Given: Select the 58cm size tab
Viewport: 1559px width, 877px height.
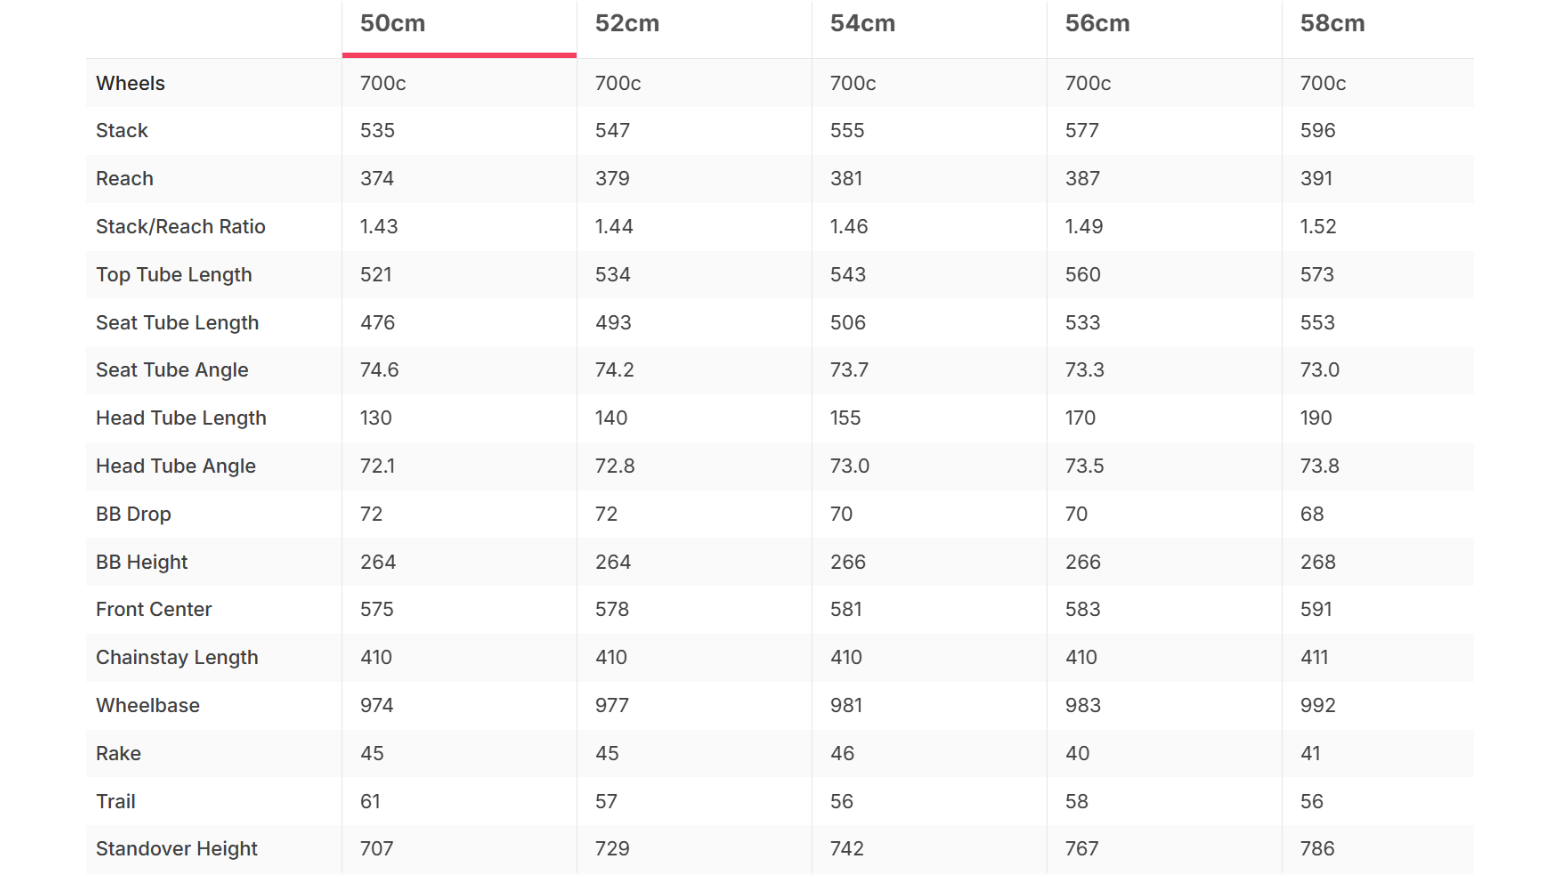Looking at the screenshot, I should (x=1378, y=26).
